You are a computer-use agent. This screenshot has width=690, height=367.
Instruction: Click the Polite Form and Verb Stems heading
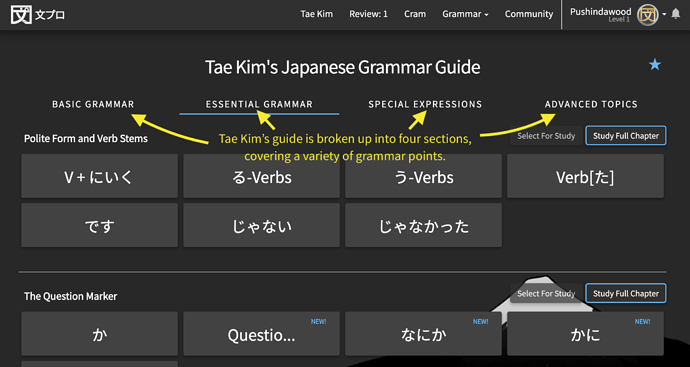[x=86, y=139]
